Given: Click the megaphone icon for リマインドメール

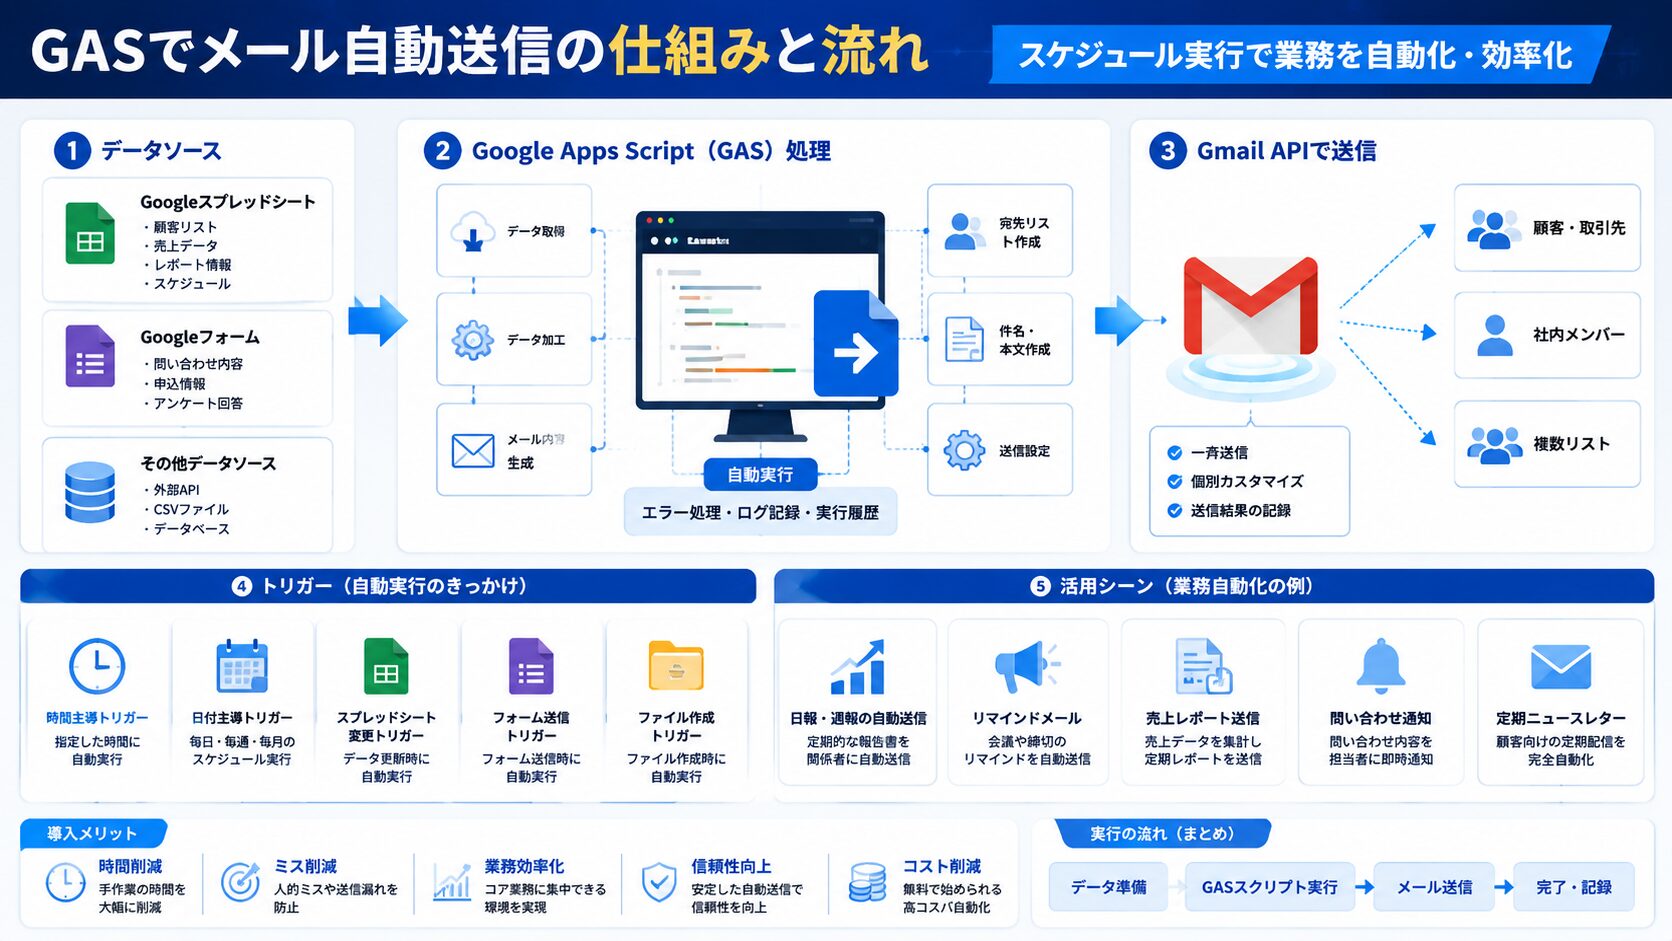Looking at the screenshot, I should [1027, 667].
